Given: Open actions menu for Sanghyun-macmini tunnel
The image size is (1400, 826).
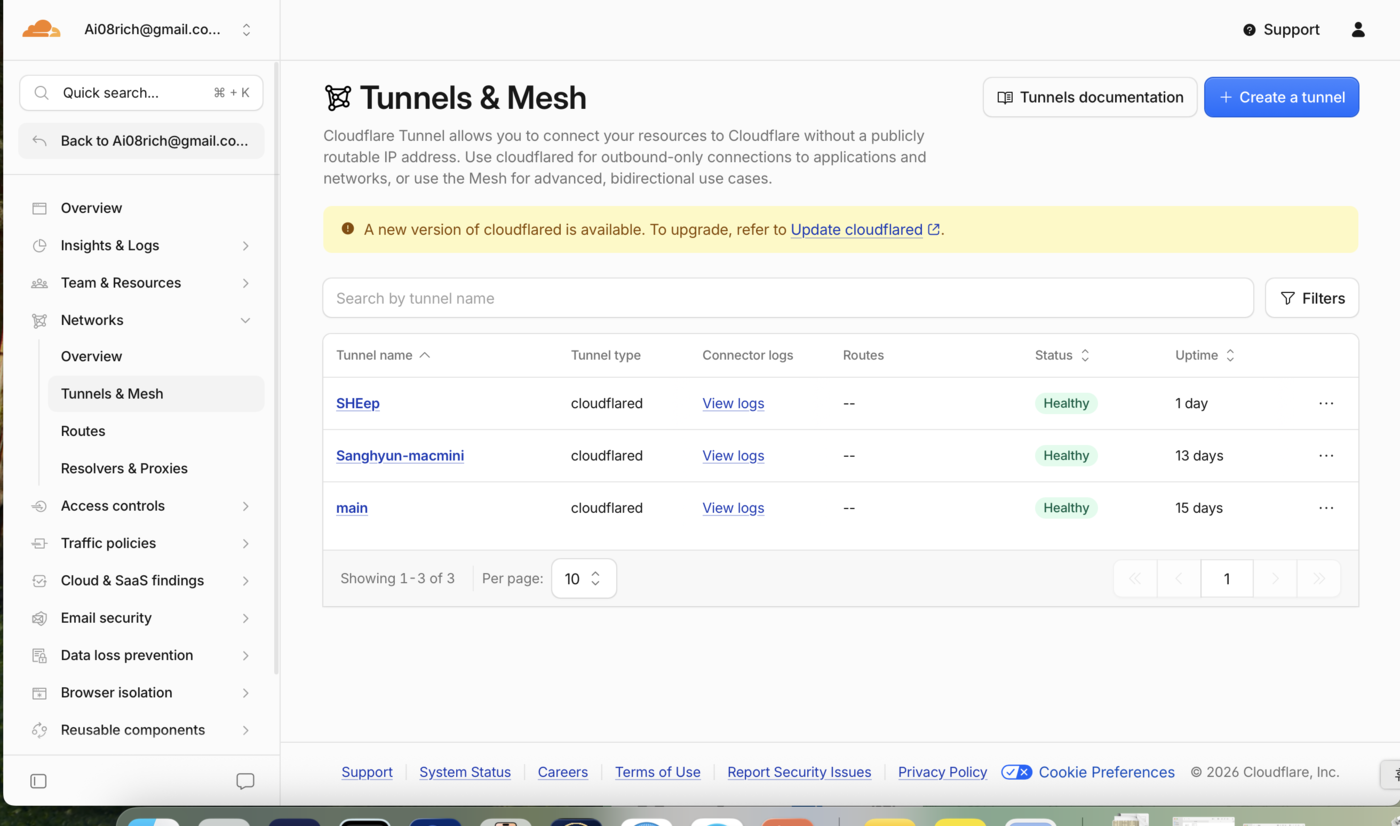Looking at the screenshot, I should 1326,455.
